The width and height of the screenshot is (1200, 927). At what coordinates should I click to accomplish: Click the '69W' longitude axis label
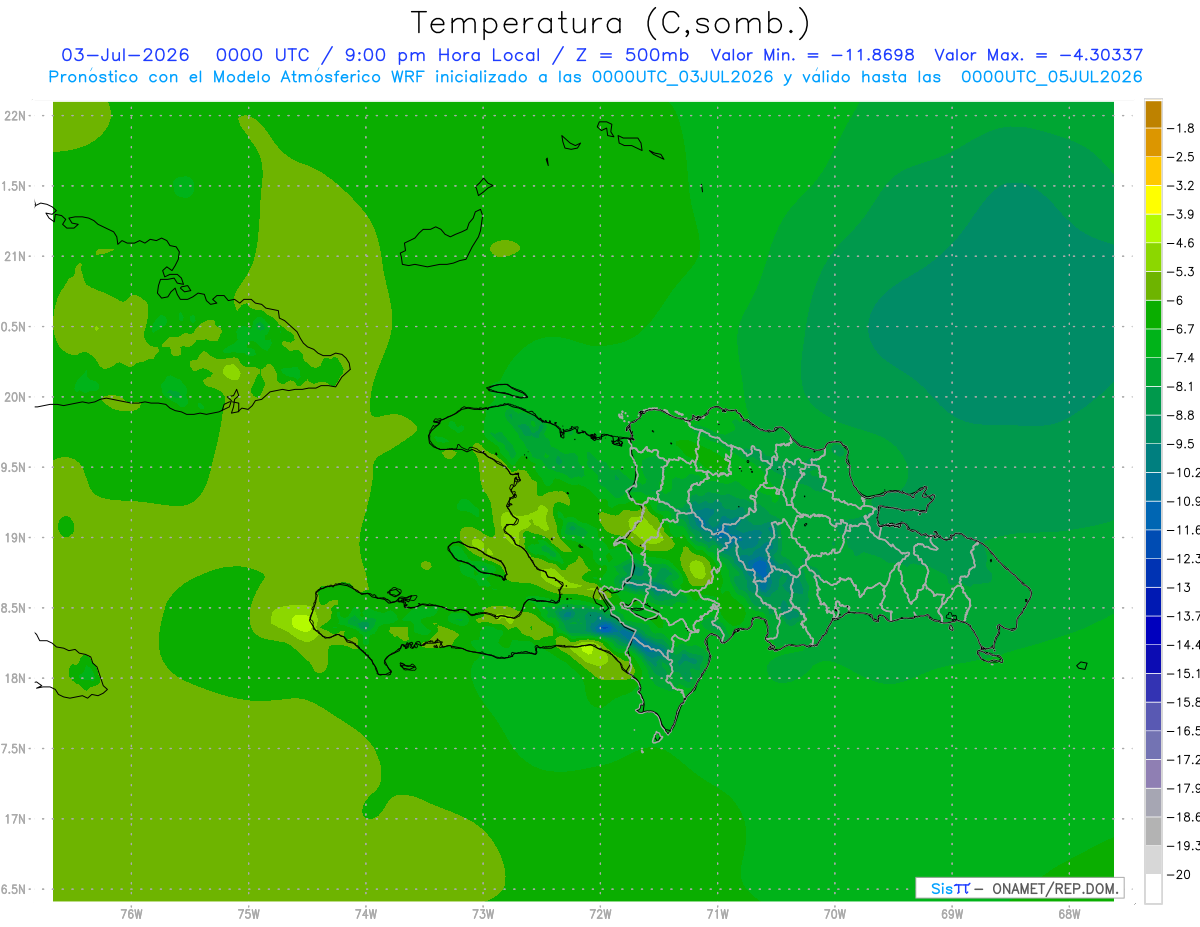(952, 914)
